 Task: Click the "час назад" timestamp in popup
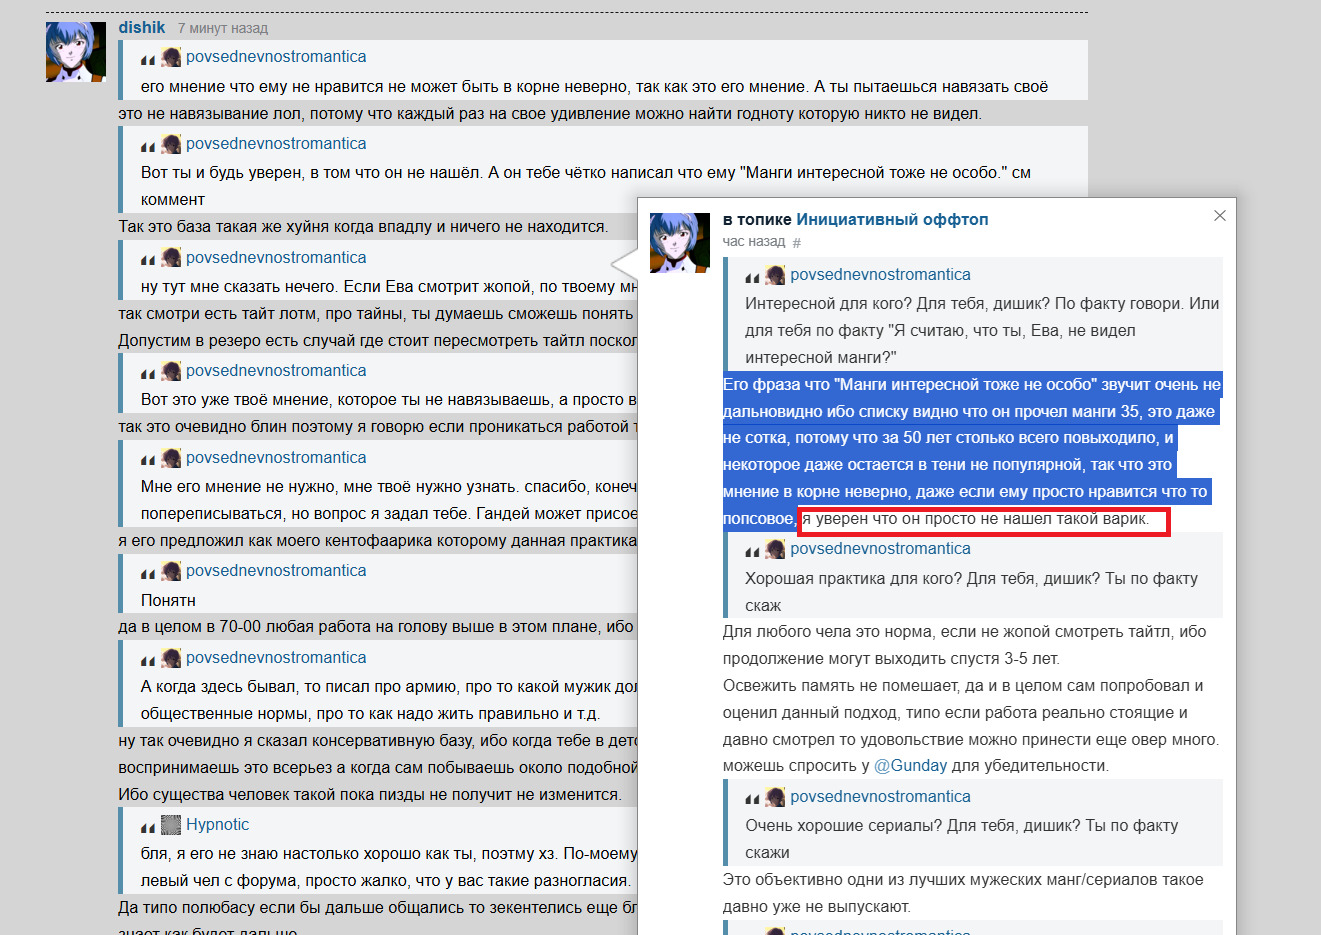(754, 242)
